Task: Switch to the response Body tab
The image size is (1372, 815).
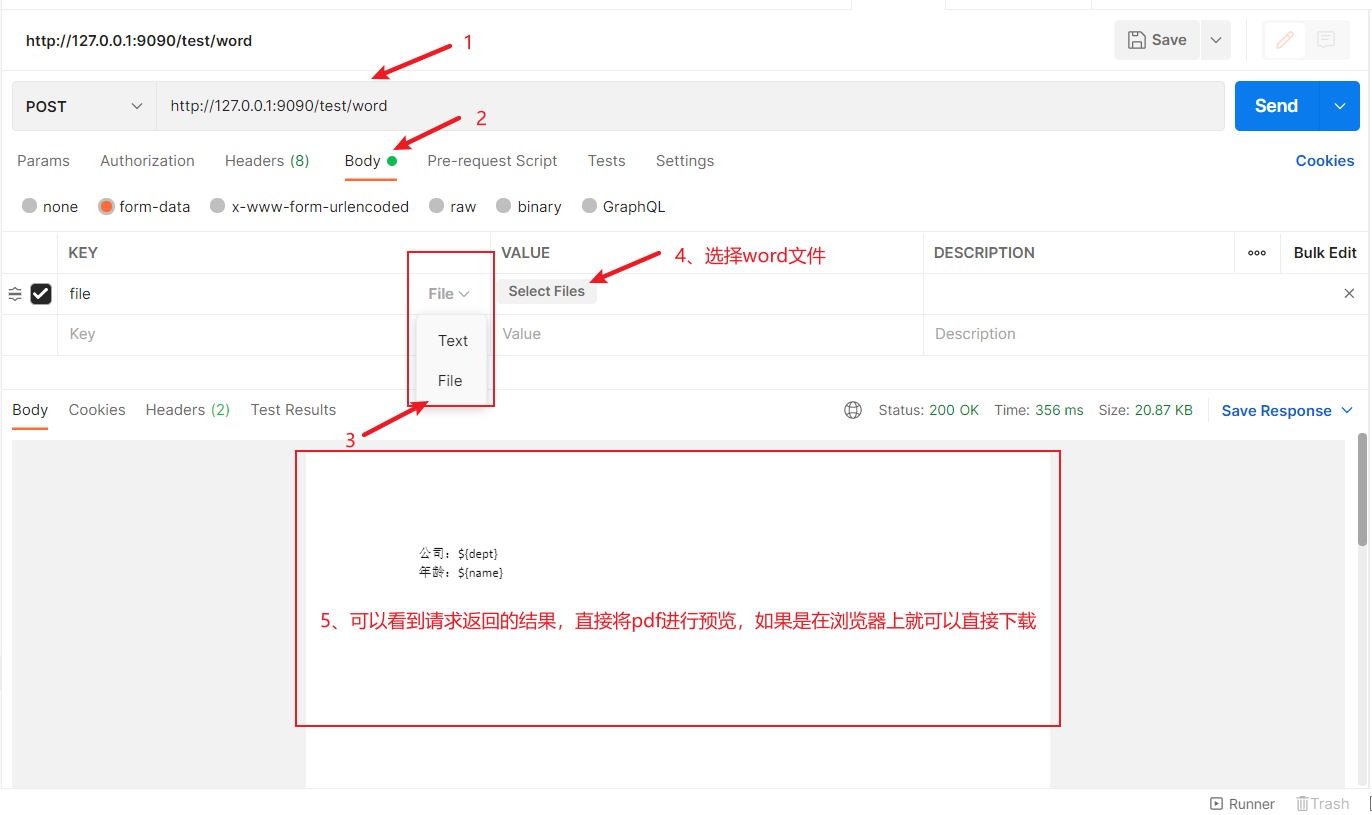Action: [30, 410]
